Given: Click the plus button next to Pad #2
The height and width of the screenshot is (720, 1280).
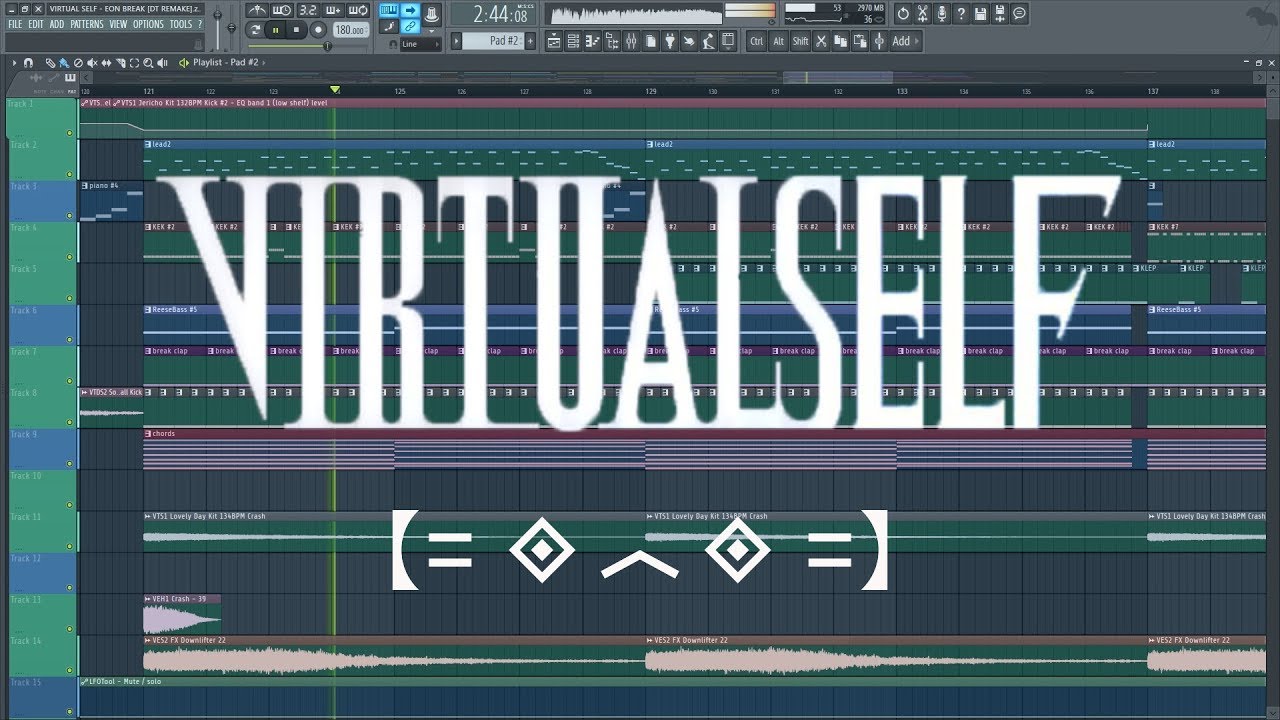Looking at the screenshot, I should coord(530,41).
